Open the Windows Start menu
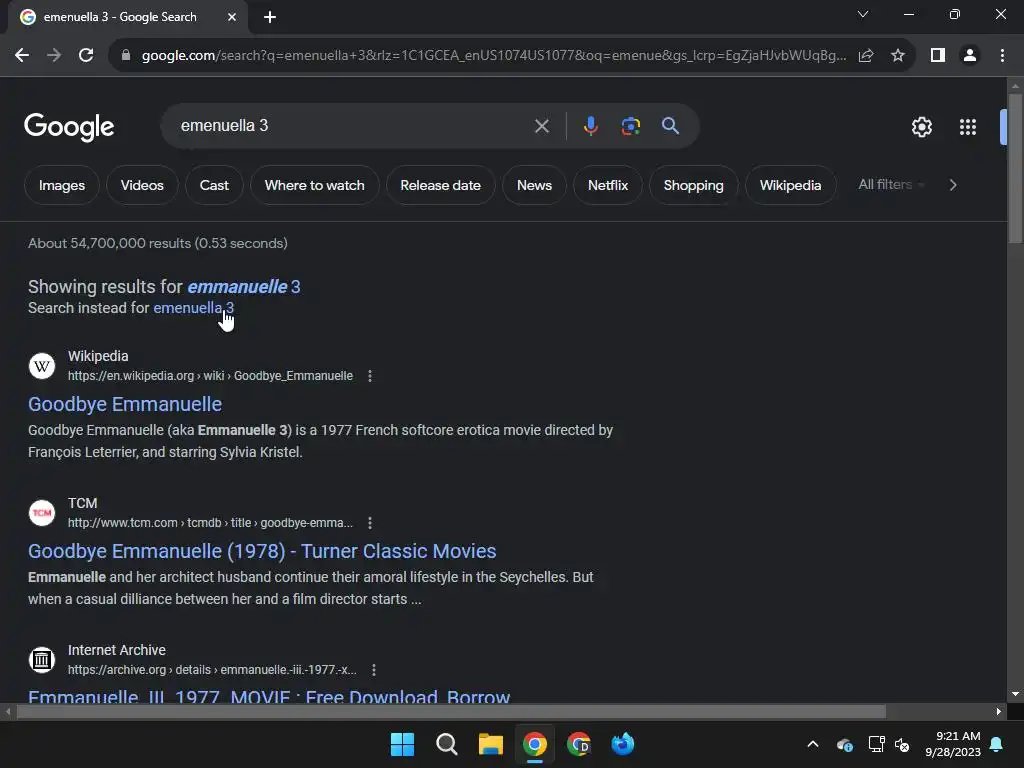The image size is (1024, 768). tap(402, 744)
